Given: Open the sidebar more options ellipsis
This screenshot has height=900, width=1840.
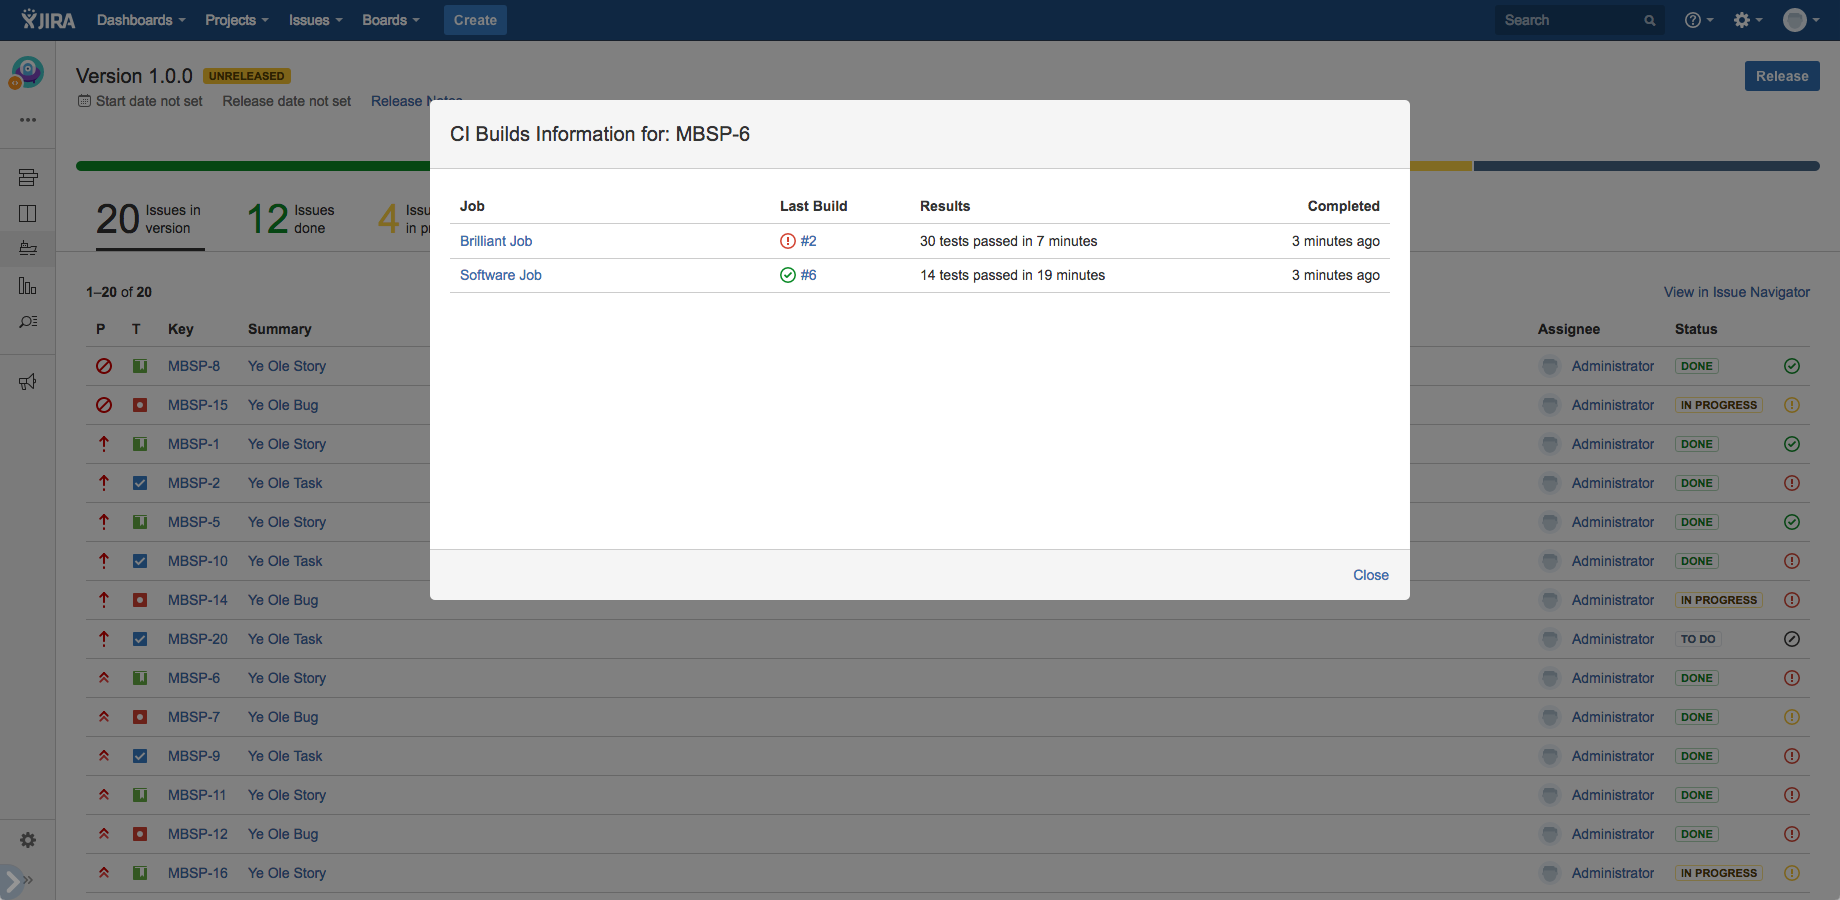Looking at the screenshot, I should [28, 120].
